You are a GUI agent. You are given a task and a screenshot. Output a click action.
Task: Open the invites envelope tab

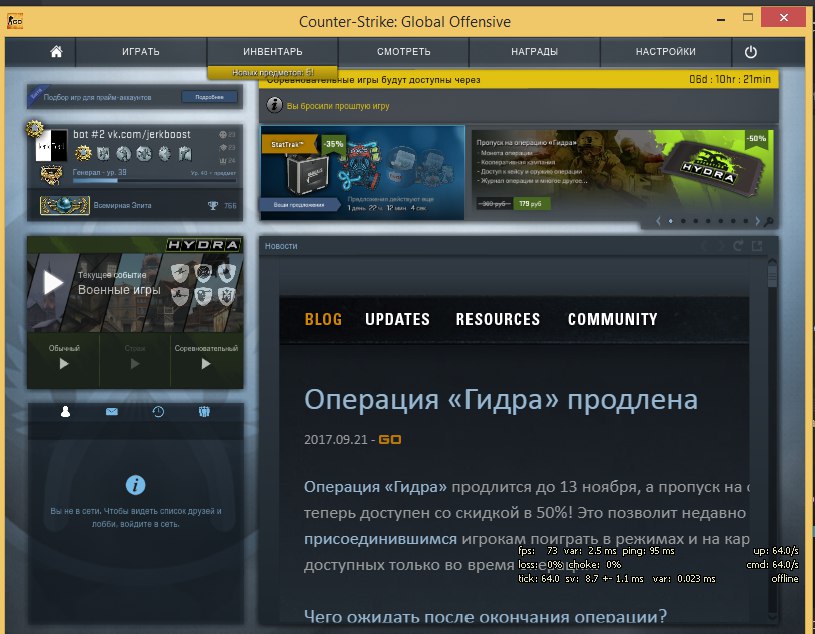point(112,412)
